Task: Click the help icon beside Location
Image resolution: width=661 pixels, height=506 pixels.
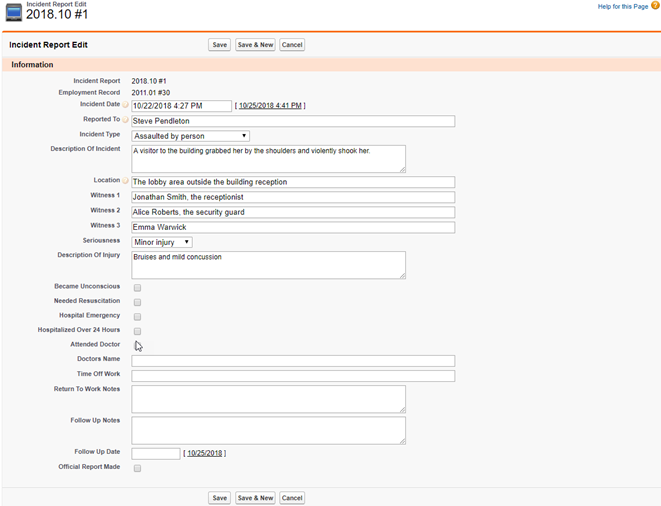Action: click(126, 181)
